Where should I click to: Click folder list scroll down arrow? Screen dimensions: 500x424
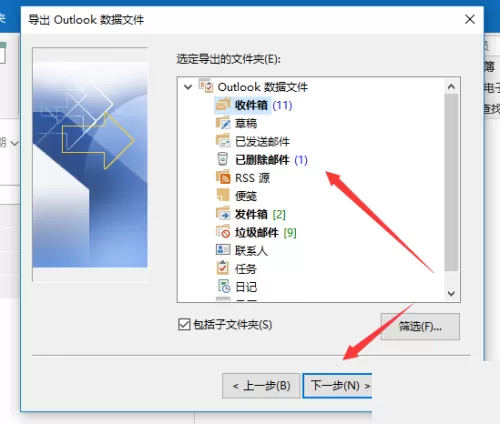point(451,294)
